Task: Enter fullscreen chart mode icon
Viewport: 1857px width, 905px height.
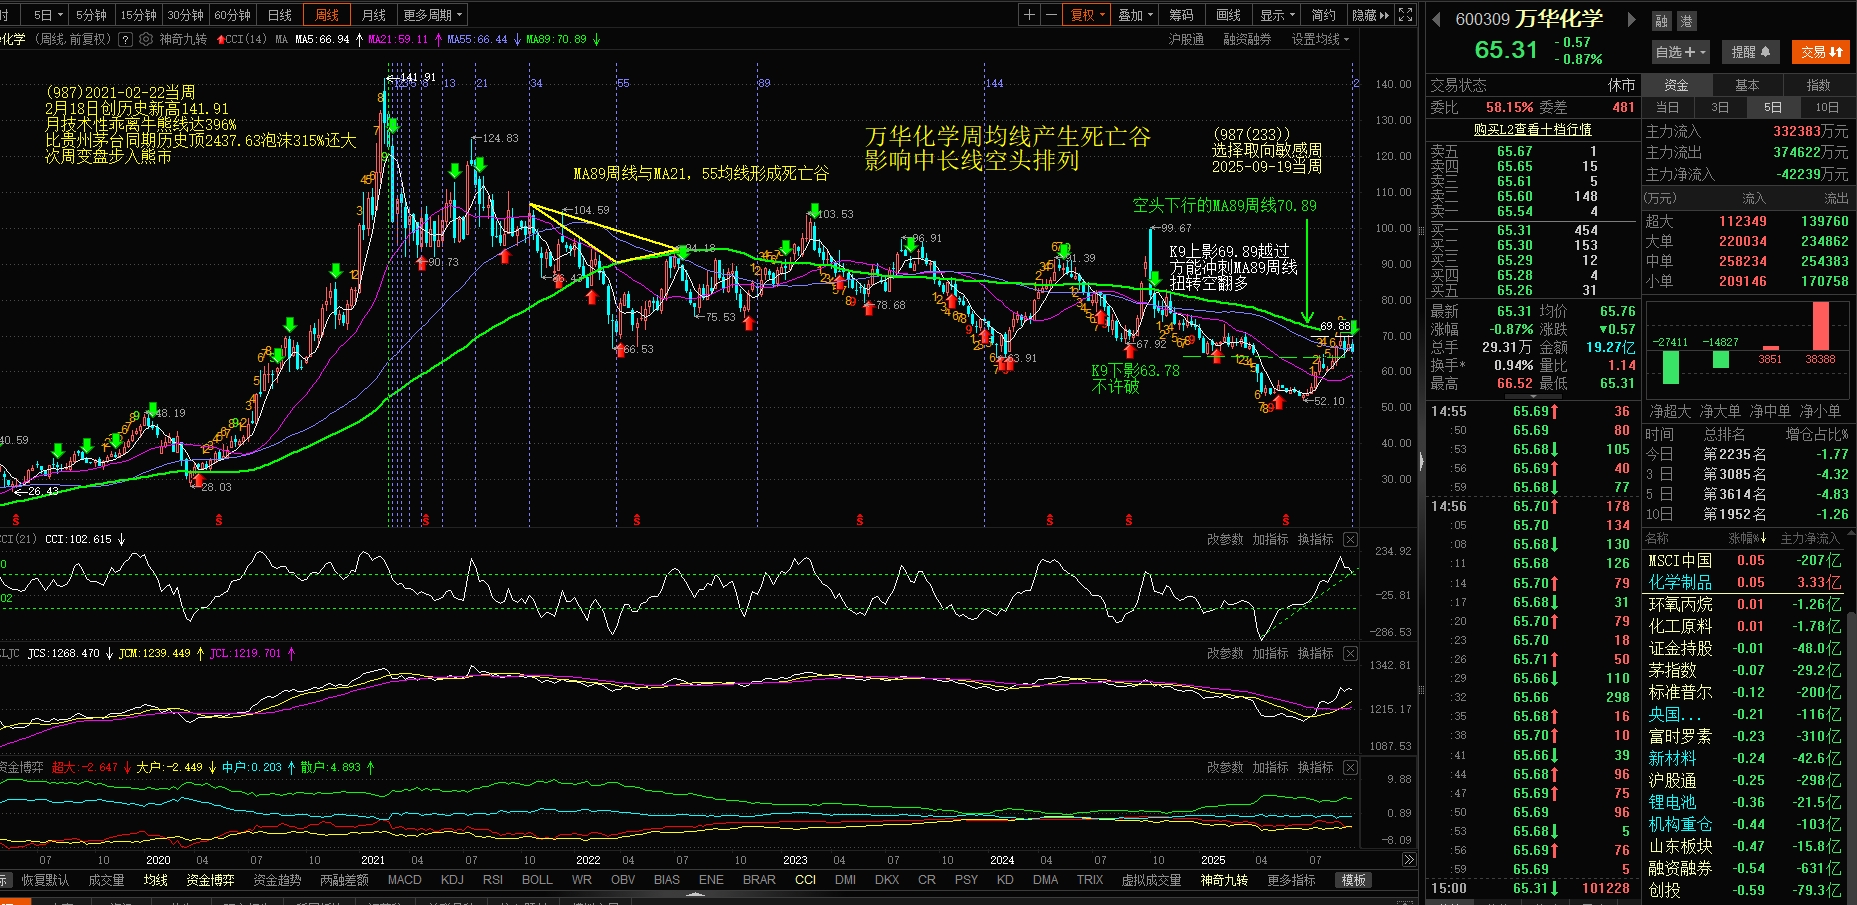Action: click(1405, 15)
